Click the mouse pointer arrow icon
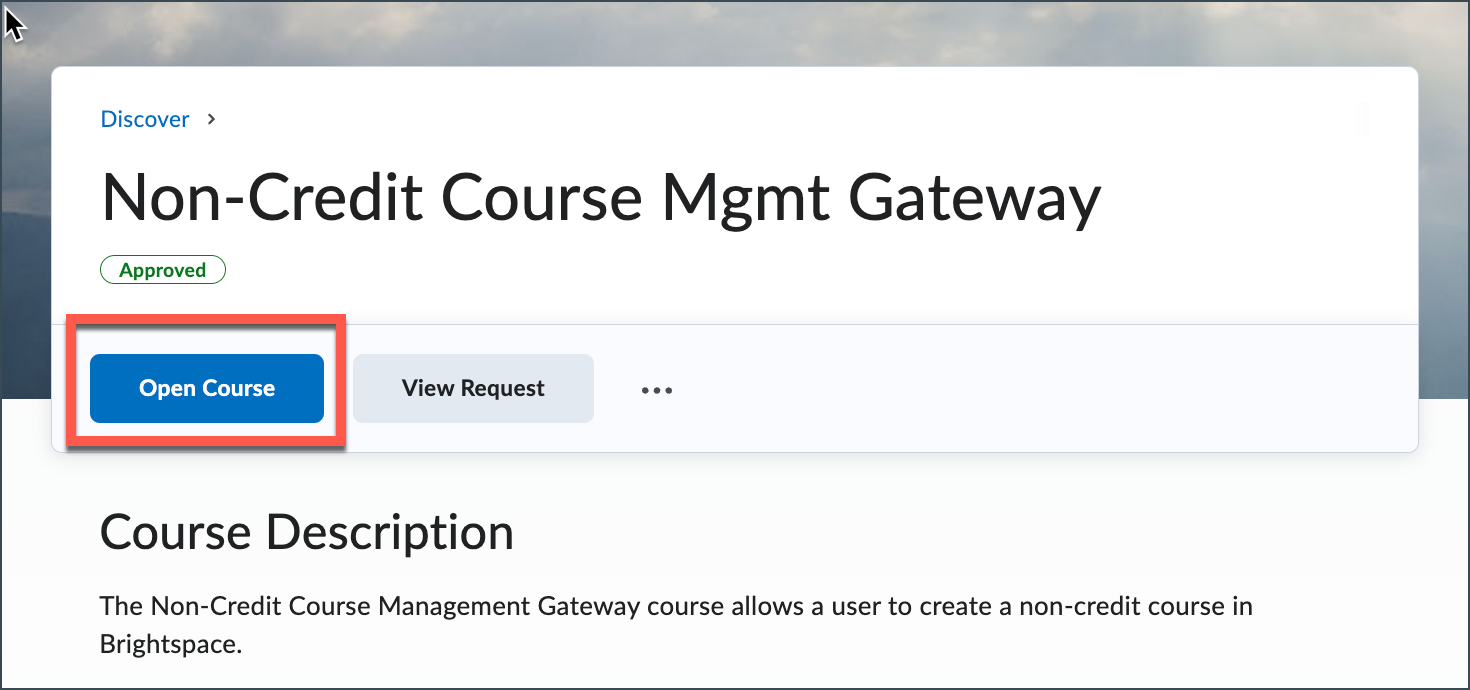 14,22
